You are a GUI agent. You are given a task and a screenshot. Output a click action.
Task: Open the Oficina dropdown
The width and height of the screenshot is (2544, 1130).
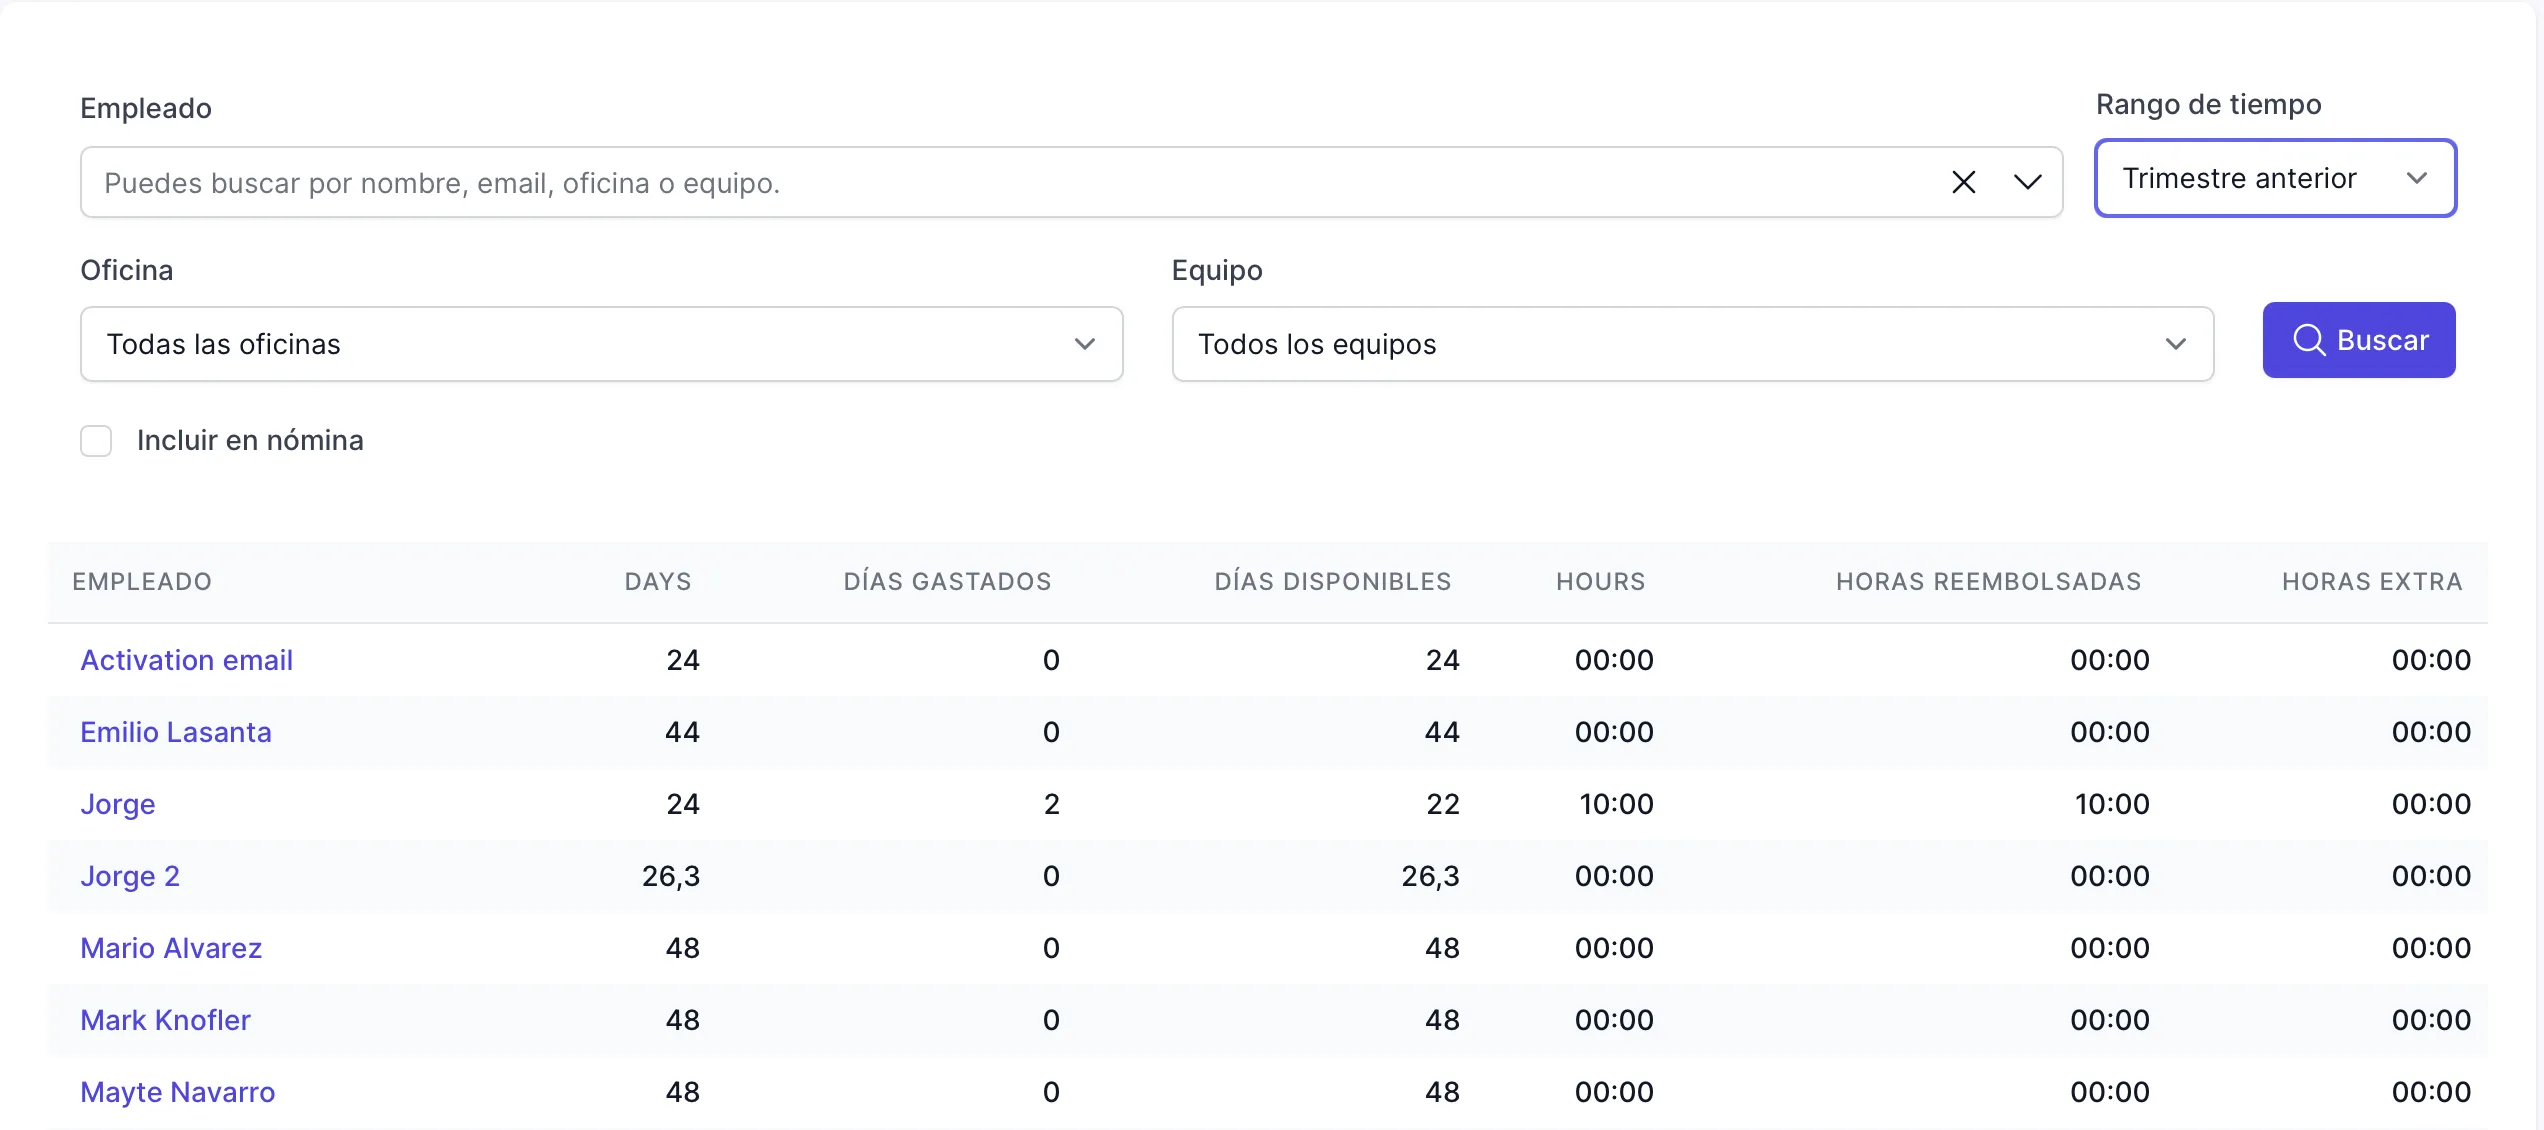point(600,344)
